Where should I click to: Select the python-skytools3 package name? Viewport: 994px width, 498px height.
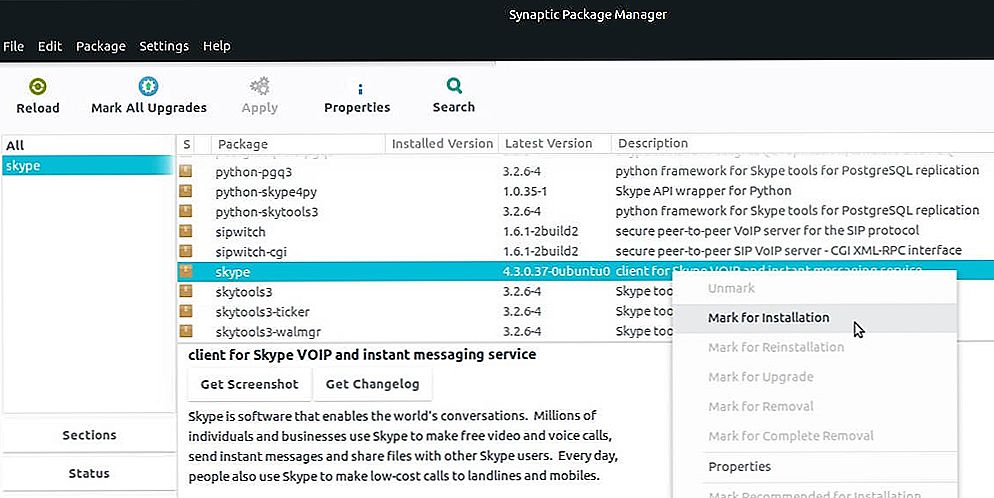pos(266,212)
